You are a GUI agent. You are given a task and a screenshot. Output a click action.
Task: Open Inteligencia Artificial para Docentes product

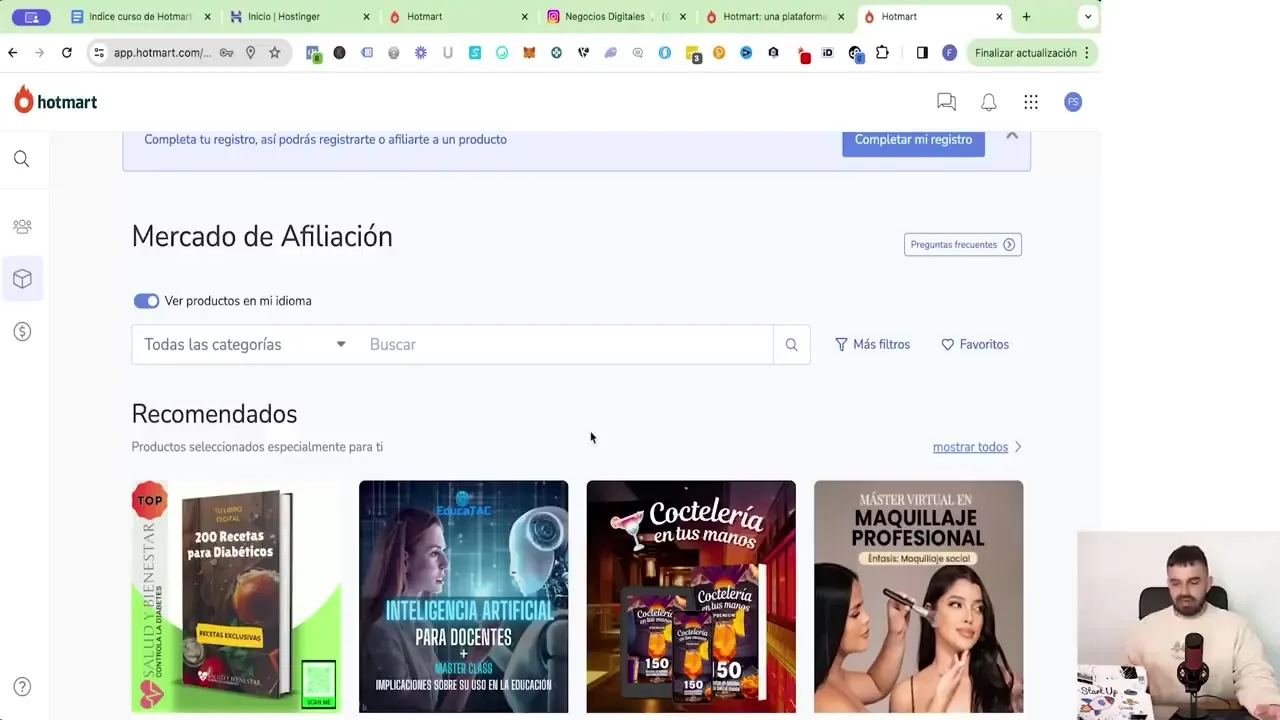point(463,597)
